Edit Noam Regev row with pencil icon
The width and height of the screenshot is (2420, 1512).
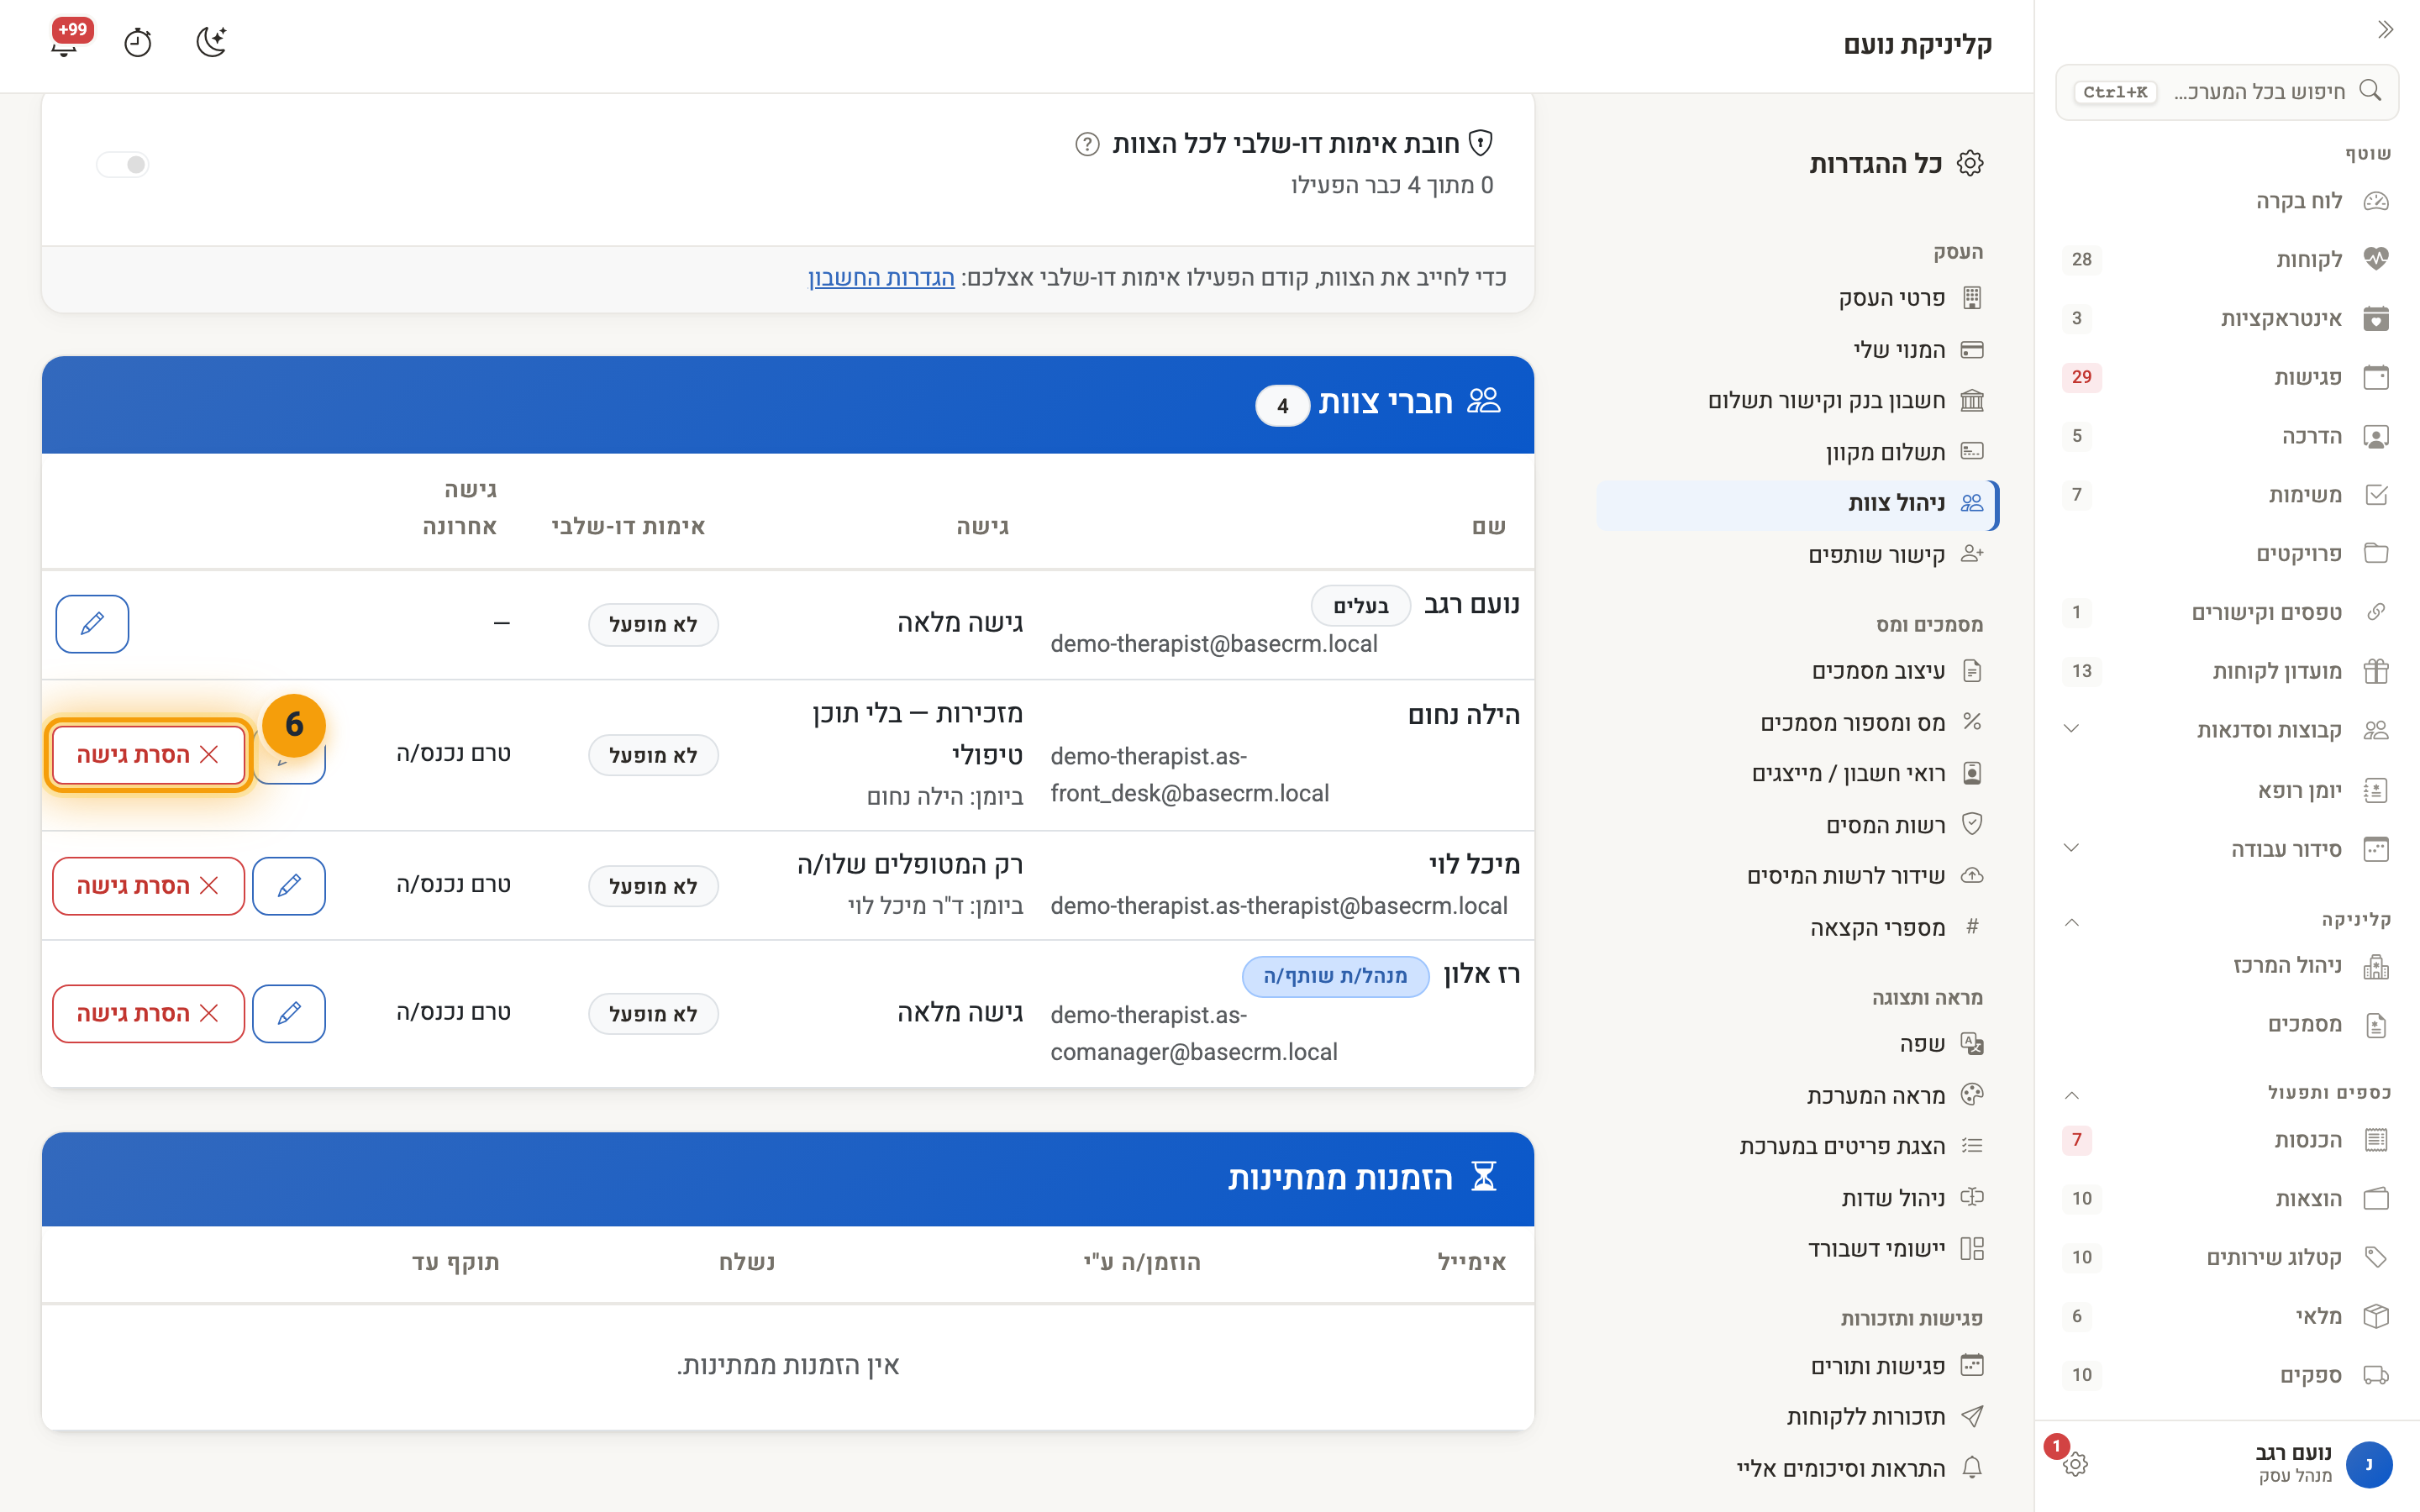point(92,624)
